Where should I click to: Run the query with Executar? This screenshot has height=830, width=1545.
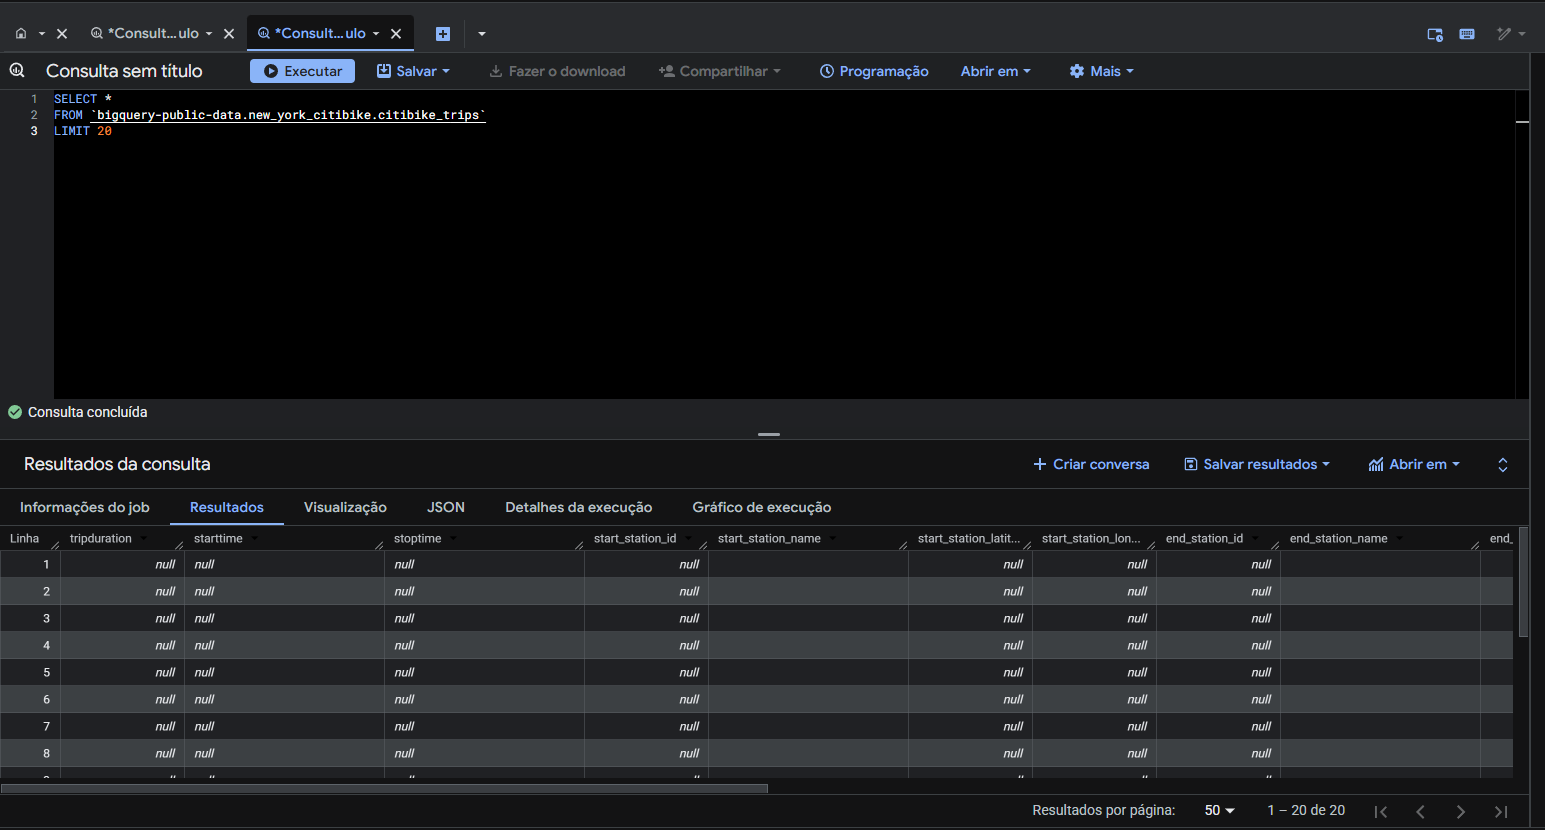[x=302, y=71]
